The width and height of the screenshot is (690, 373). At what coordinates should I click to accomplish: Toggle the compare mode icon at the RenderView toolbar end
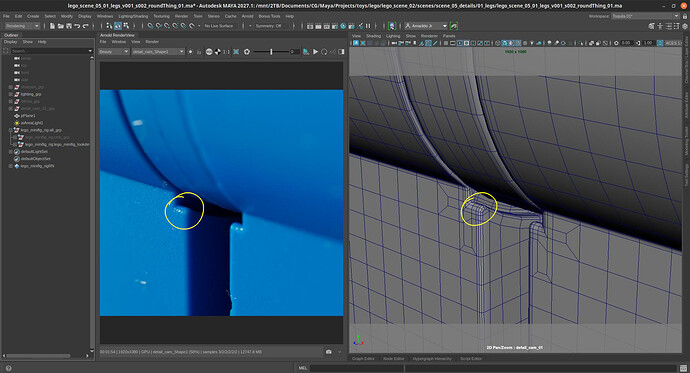tap(341, 52)
